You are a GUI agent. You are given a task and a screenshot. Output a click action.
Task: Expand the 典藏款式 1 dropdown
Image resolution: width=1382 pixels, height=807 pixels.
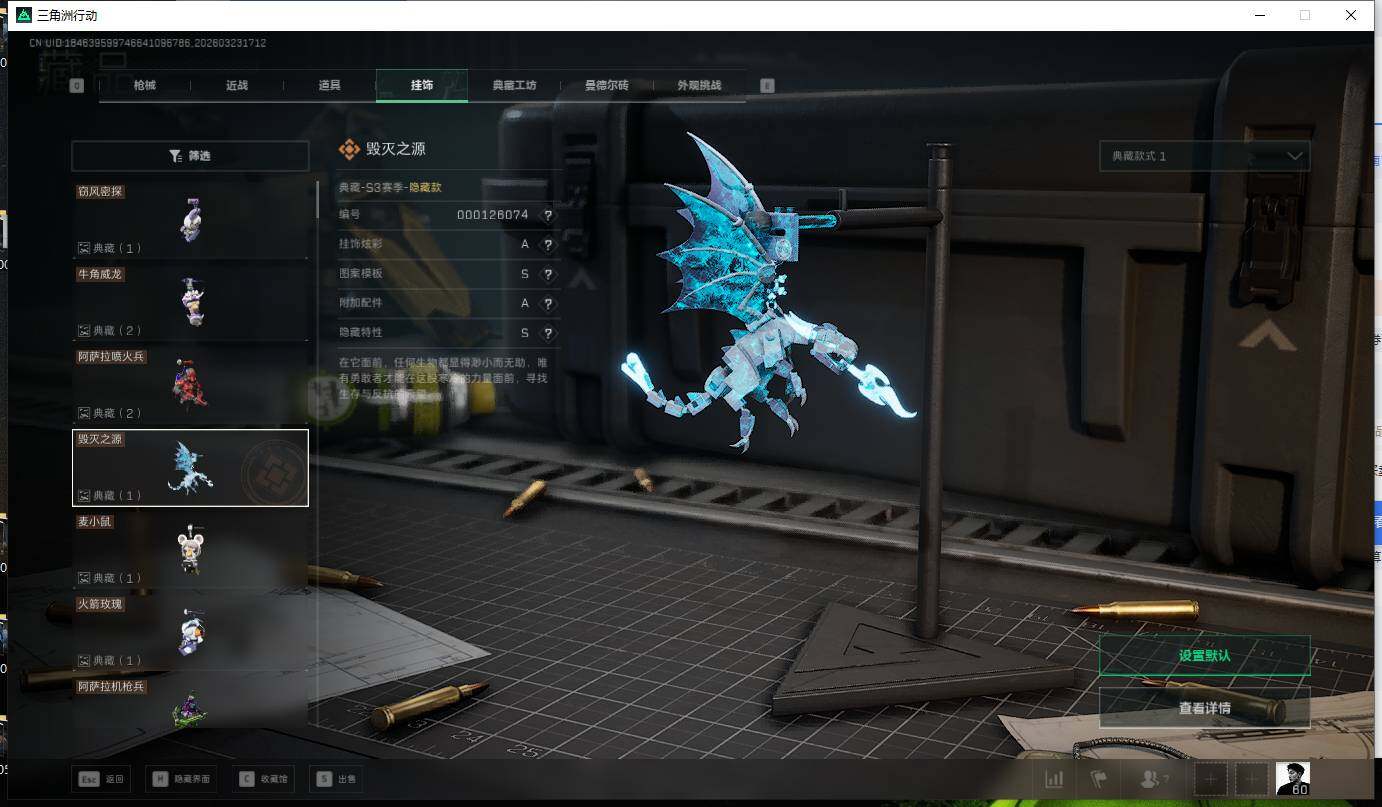[1204, 156]
